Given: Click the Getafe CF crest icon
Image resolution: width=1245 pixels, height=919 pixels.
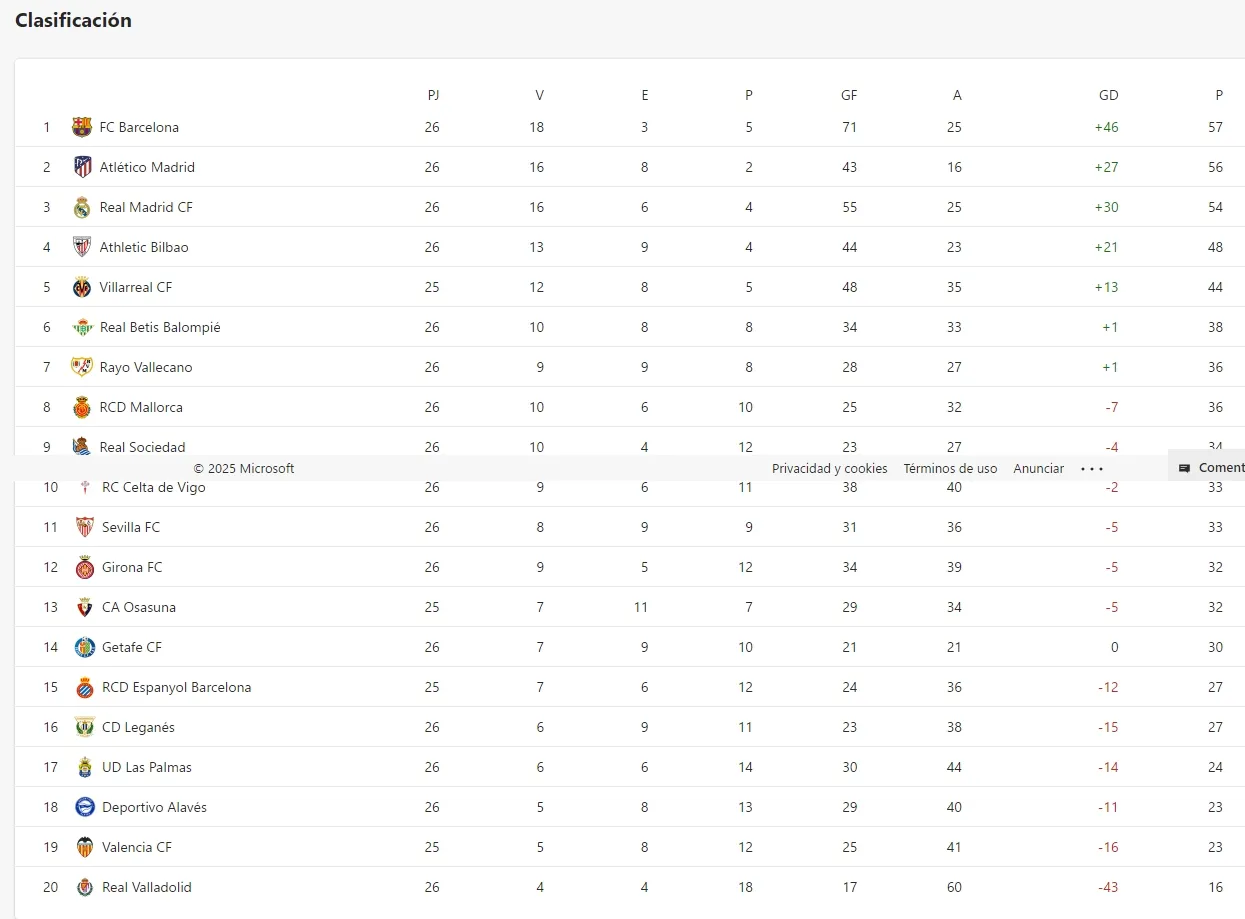Looking at the screenshot, I should click(85, 647).
